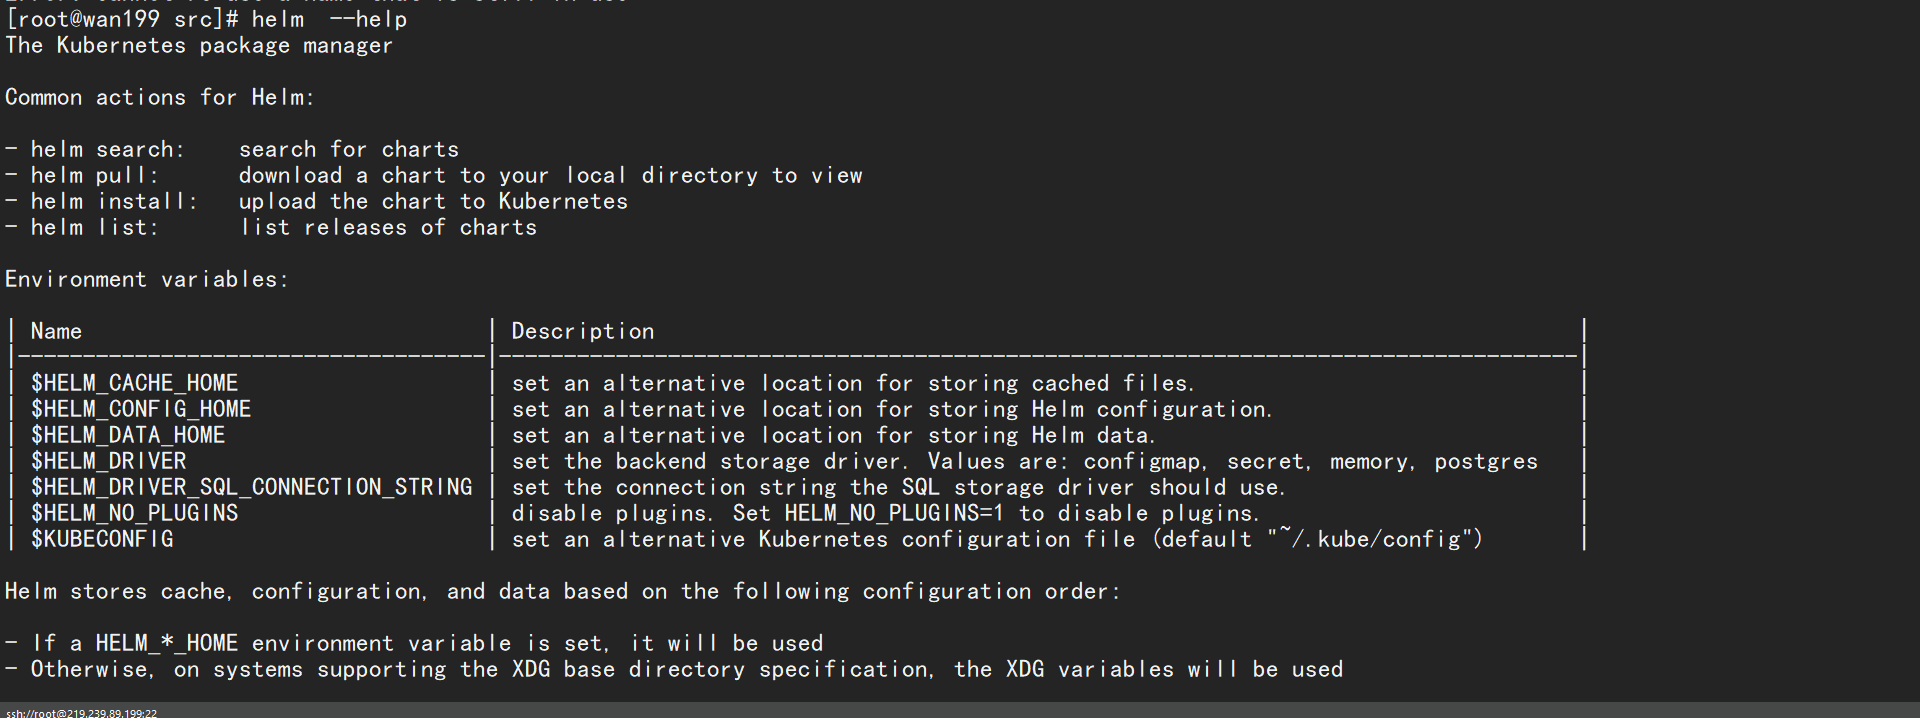
Task: Click the typed 'helm --help' command
Action: 329,19
